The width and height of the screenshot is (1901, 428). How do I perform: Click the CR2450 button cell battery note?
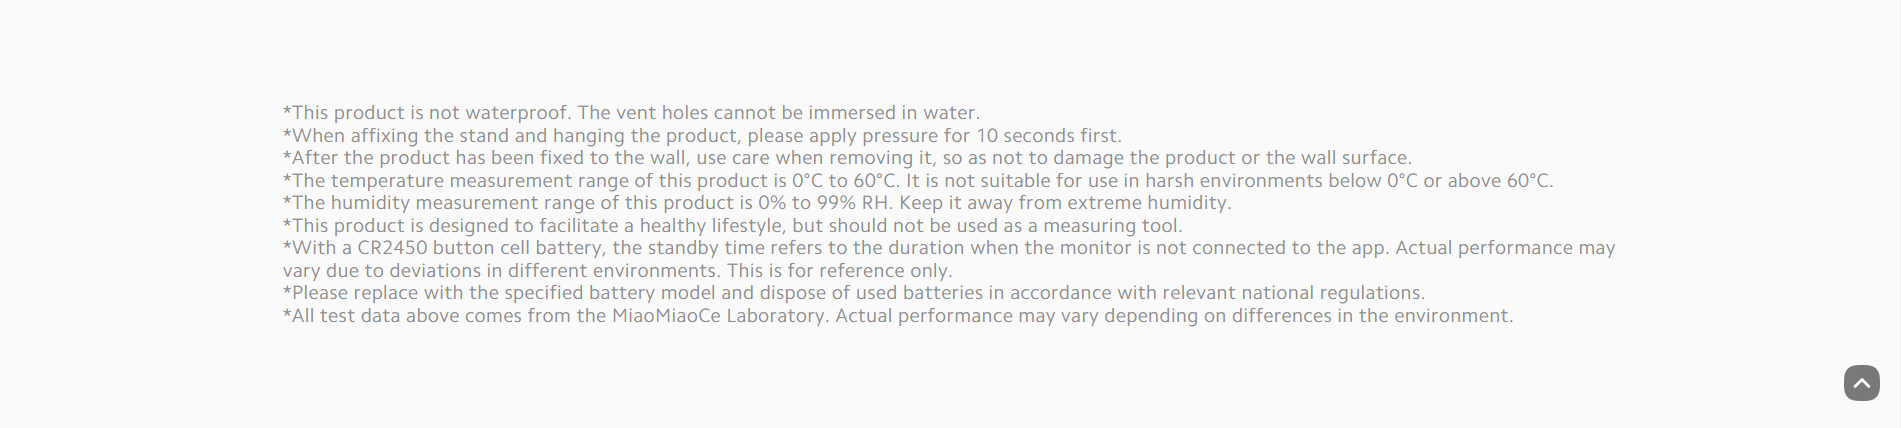pyautogui.click(x=949, y=248)
